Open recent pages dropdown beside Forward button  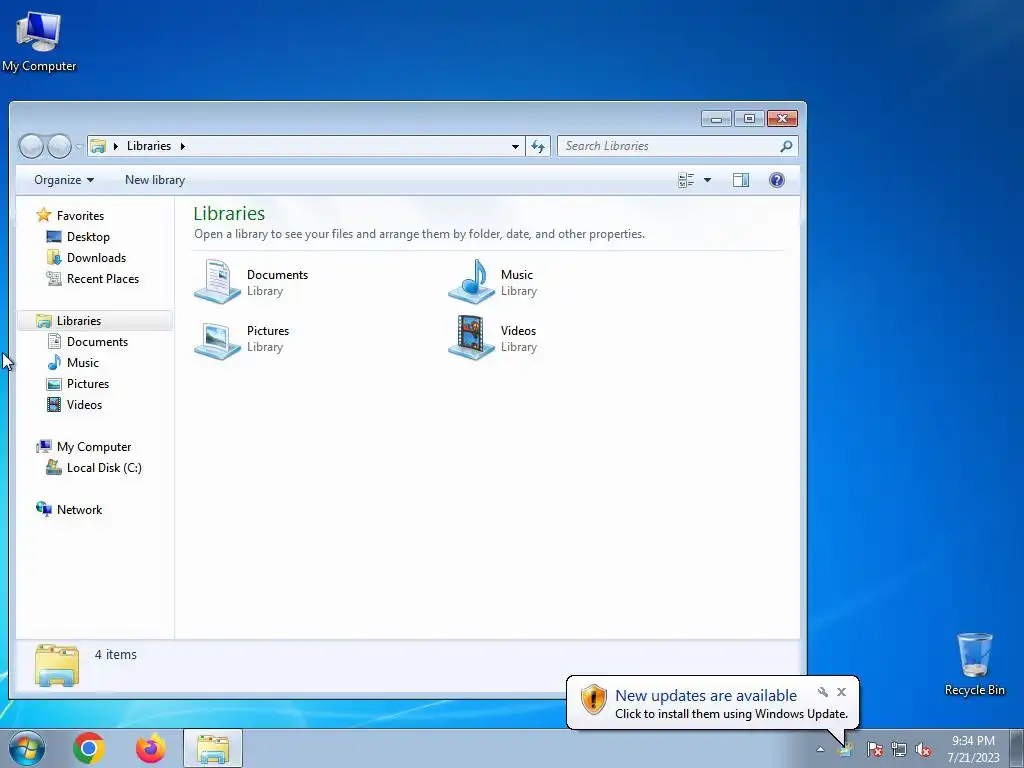78,147
